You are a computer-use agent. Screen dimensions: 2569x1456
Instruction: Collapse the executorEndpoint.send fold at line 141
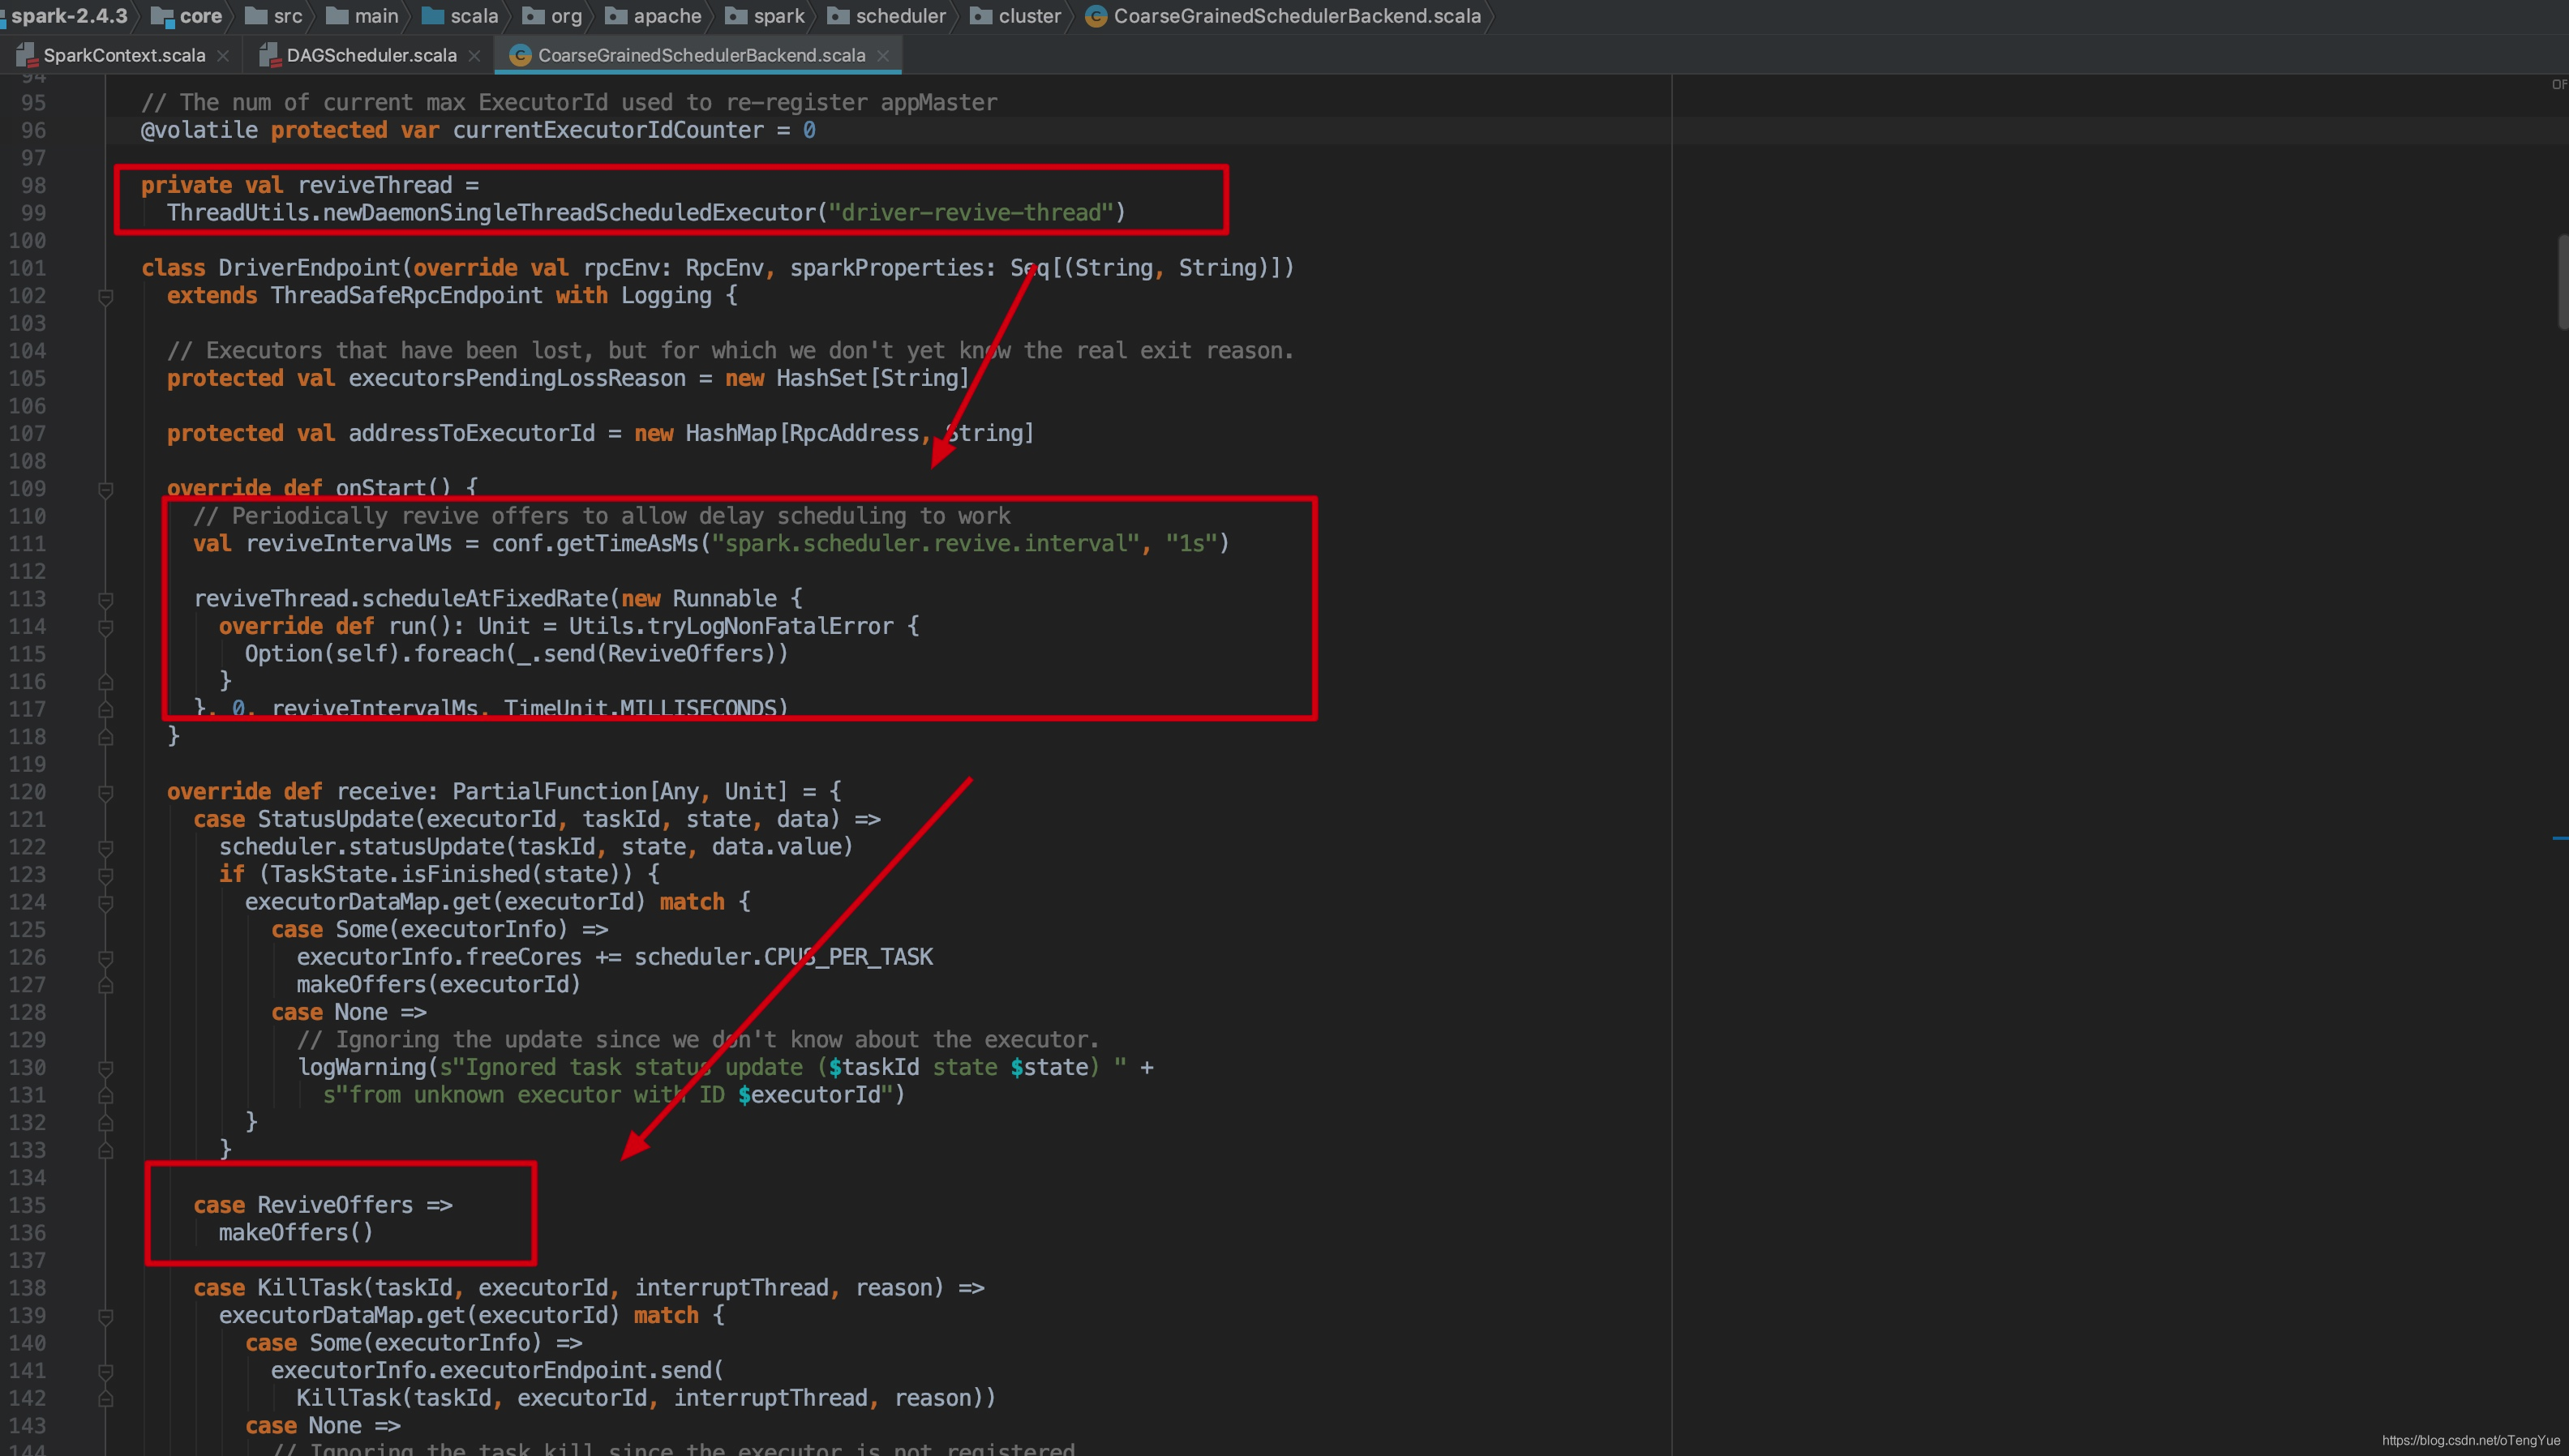pos(105,1372)
